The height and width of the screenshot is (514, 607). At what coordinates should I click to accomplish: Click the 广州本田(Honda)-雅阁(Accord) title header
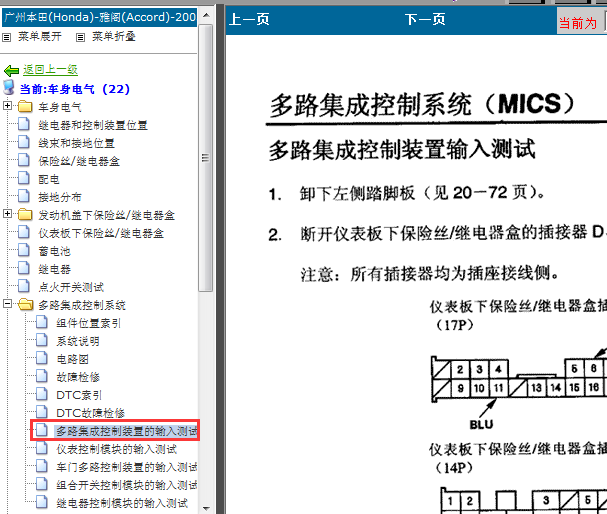99,17
